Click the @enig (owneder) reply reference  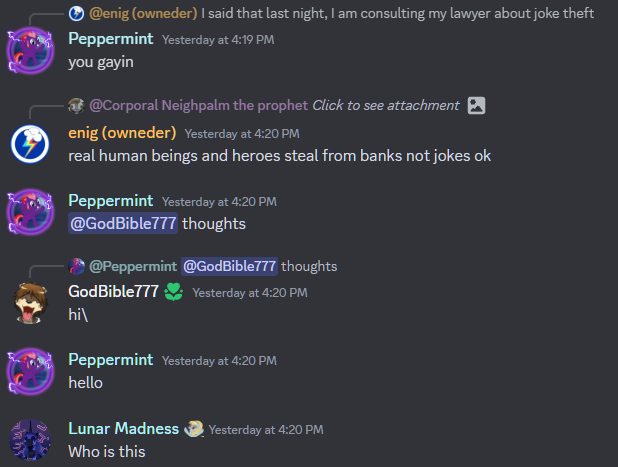[x=143, y=13]
